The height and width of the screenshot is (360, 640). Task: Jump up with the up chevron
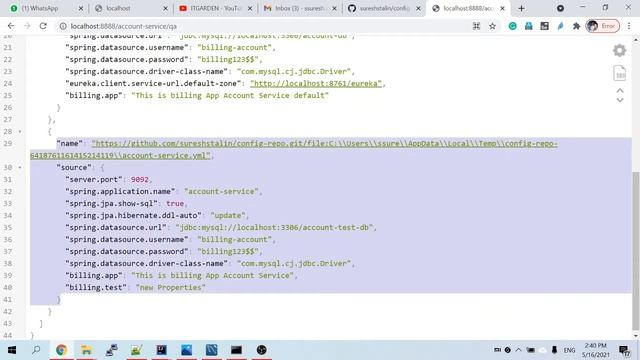(x=620, y=91)
